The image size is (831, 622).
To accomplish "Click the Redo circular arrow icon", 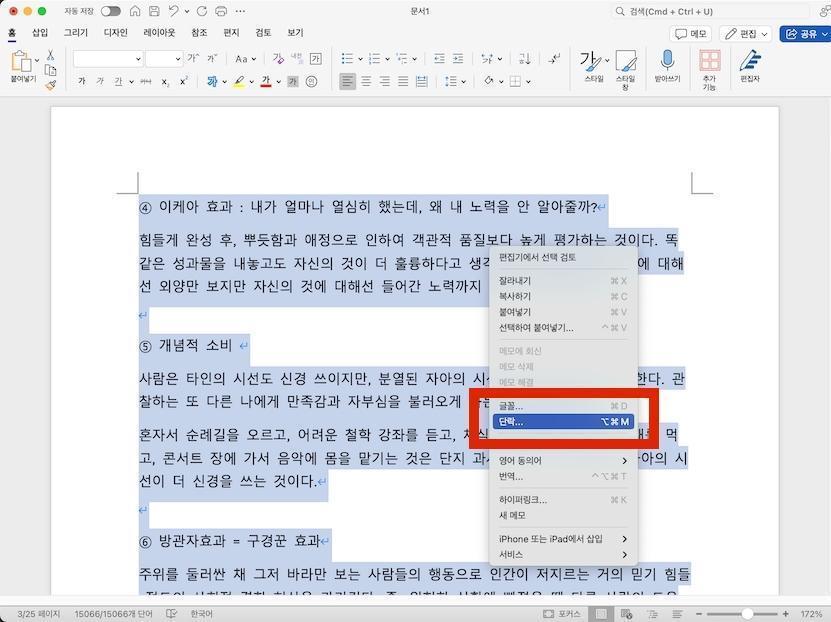I will click(202, 11).
